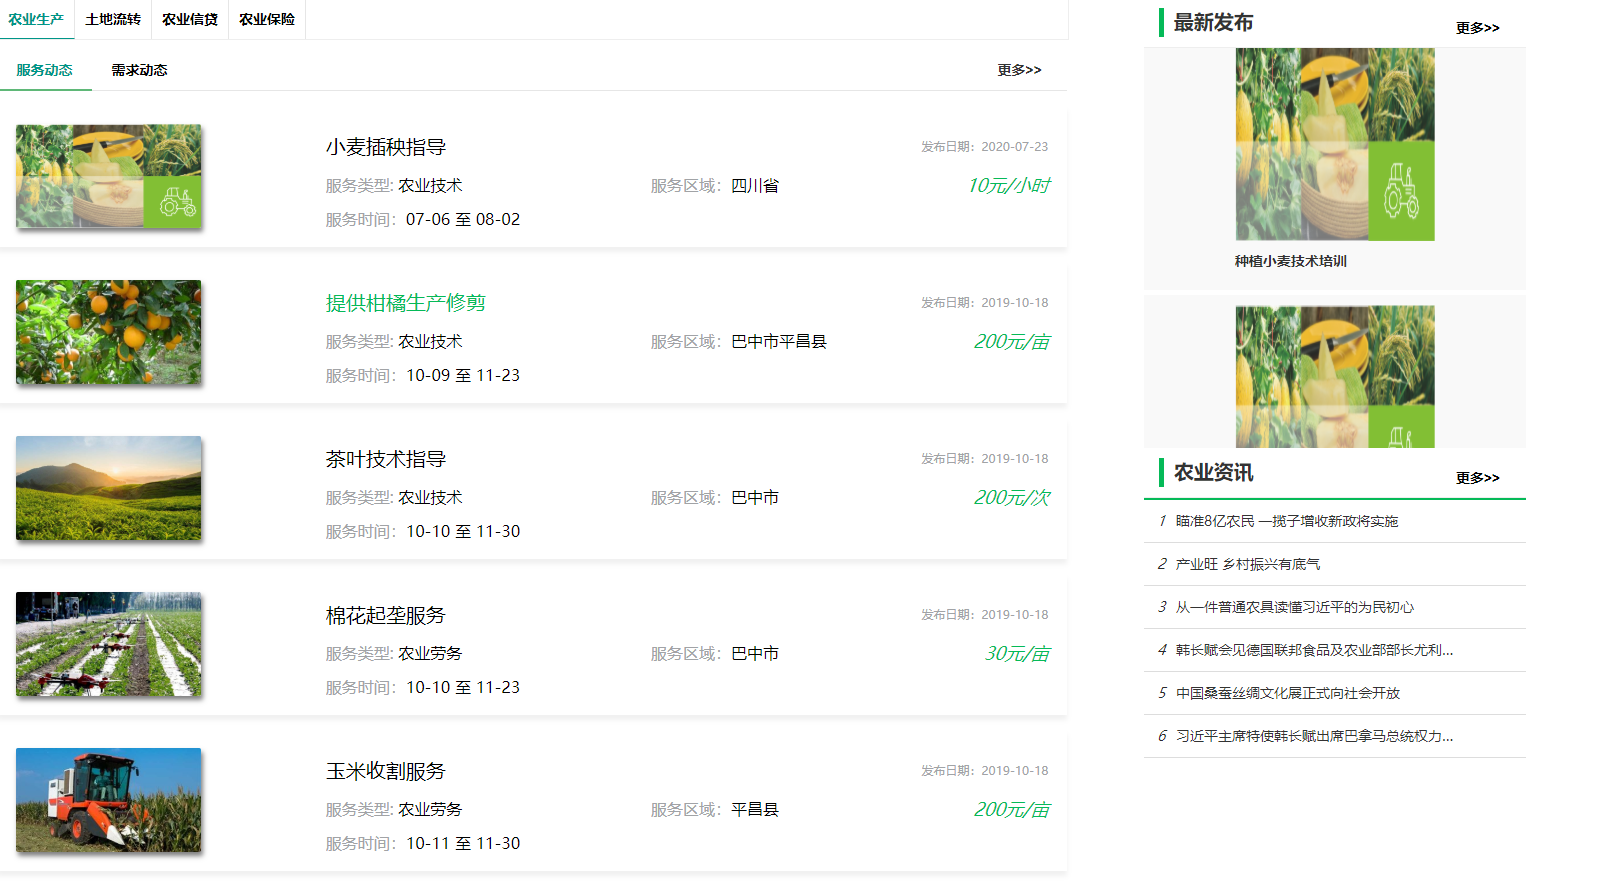Click the tractor icon on 种植小麦技术培训 image
Viewport: 1598px width, 889px height.
tap(1400, 191)
